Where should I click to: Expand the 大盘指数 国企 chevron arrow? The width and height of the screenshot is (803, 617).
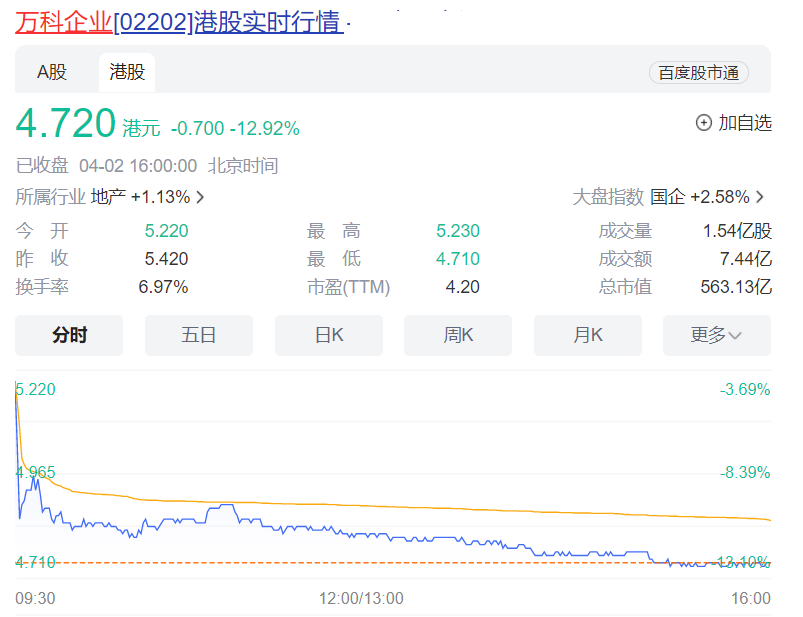[x=759, y=197]
